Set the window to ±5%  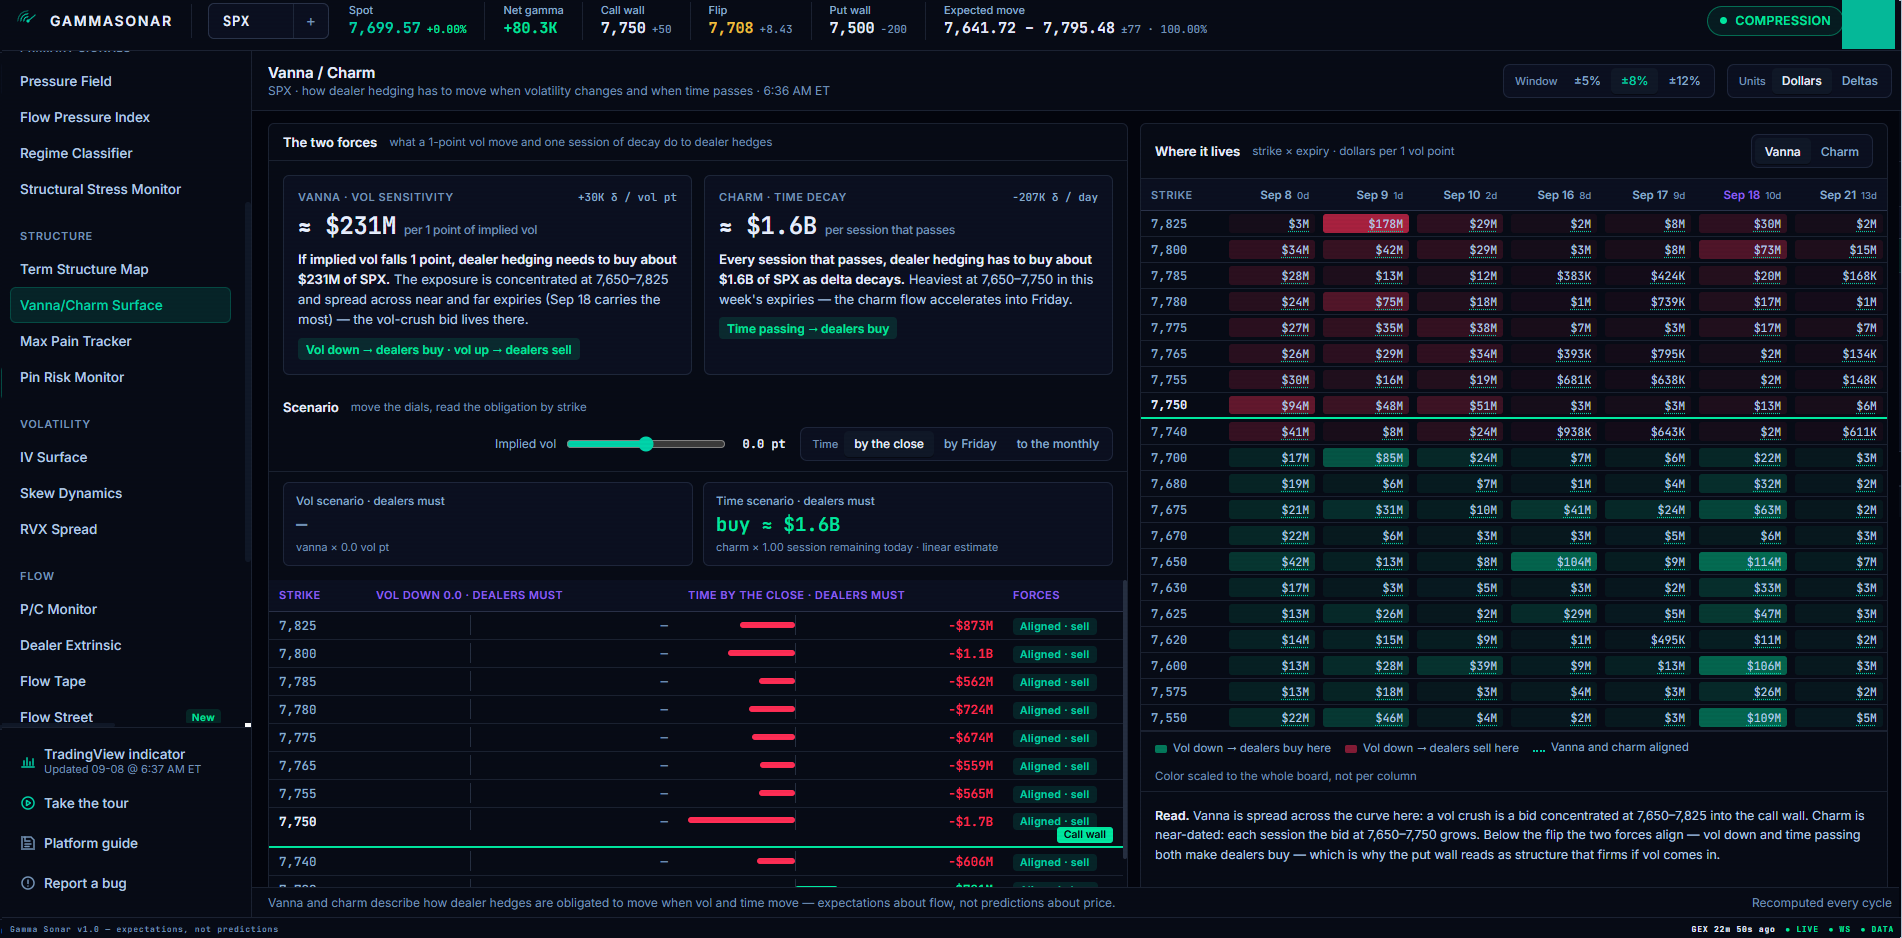(x=1587, y=81)
